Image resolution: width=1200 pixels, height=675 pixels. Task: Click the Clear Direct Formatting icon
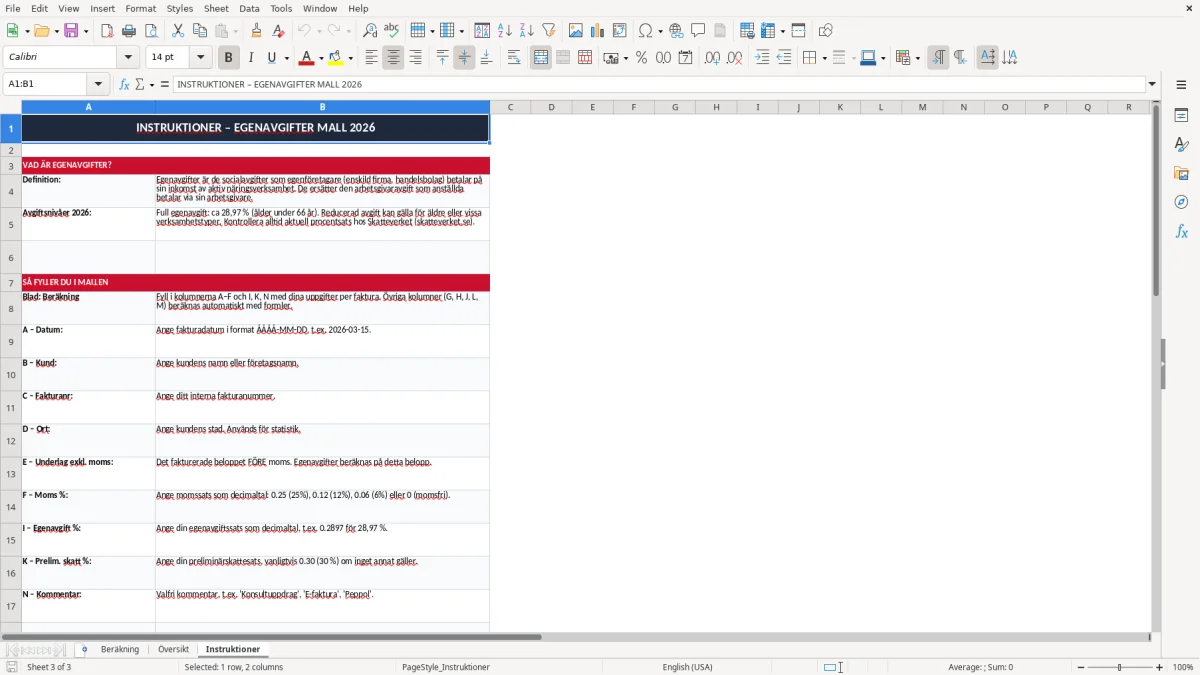[279, 31]
